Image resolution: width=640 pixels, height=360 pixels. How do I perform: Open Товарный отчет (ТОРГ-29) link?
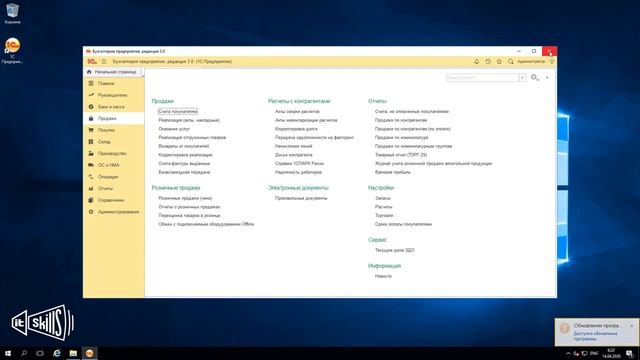pyautogui.click(x=401, y=155)
